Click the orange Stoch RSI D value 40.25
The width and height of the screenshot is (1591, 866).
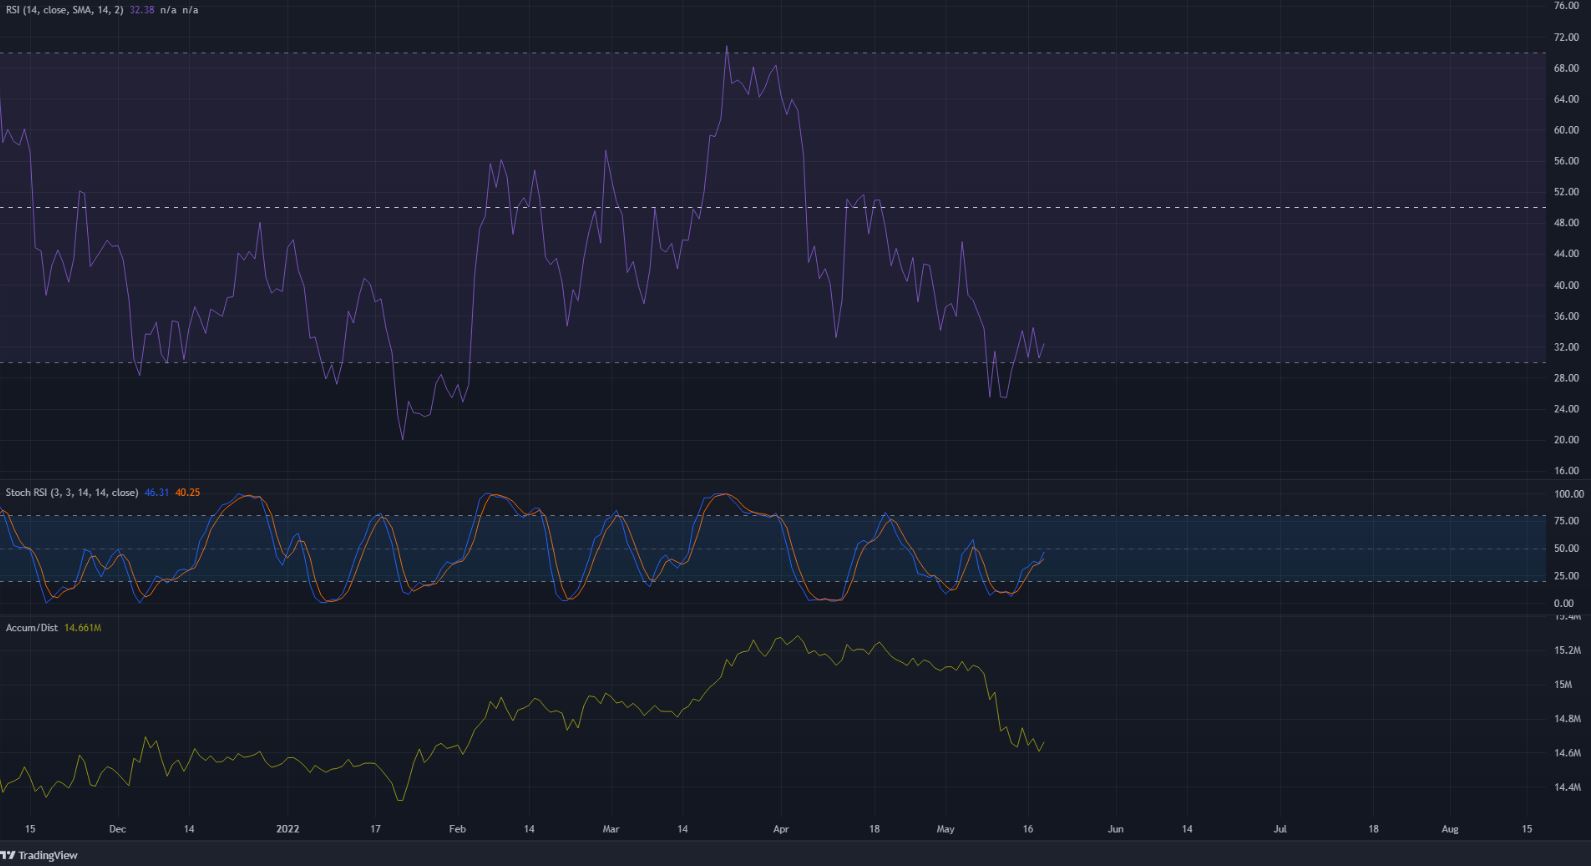click(187, 493)
